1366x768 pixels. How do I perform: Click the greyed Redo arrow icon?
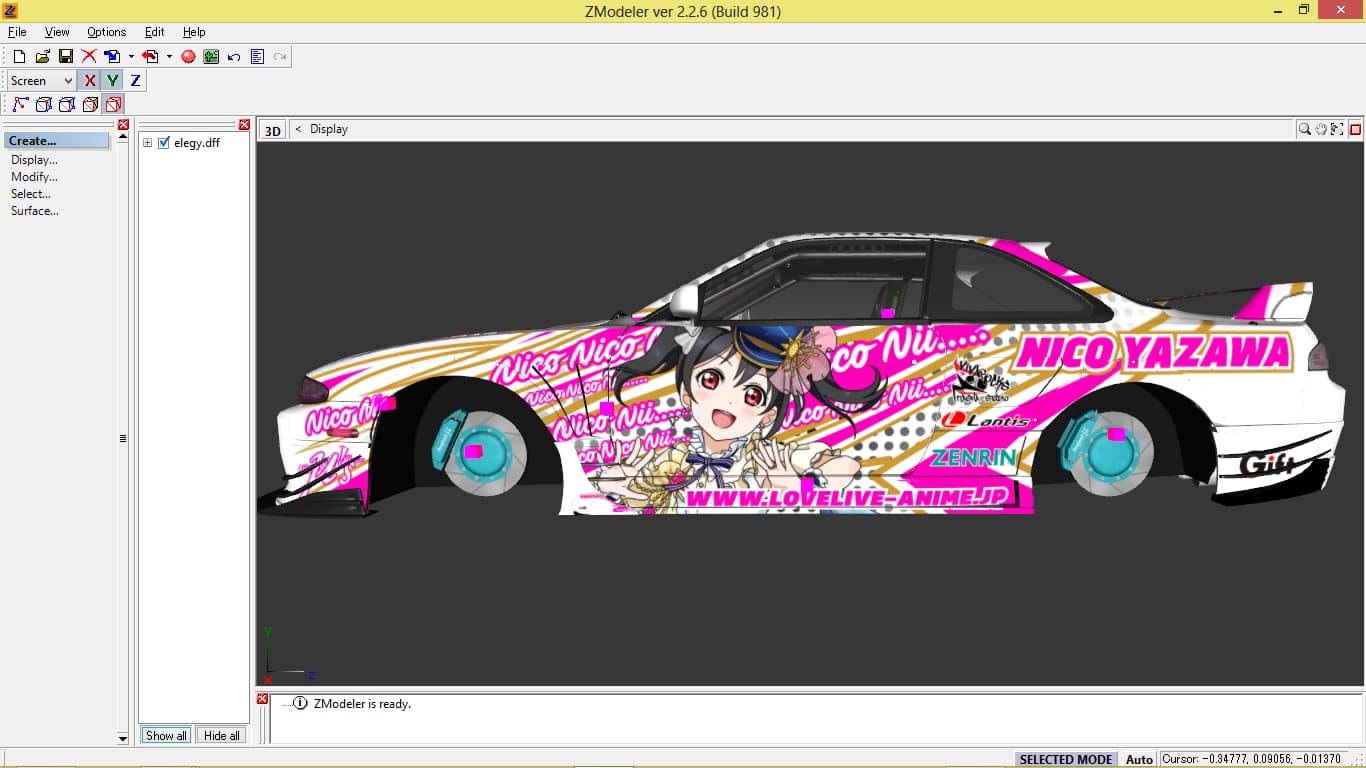(280, 57)
